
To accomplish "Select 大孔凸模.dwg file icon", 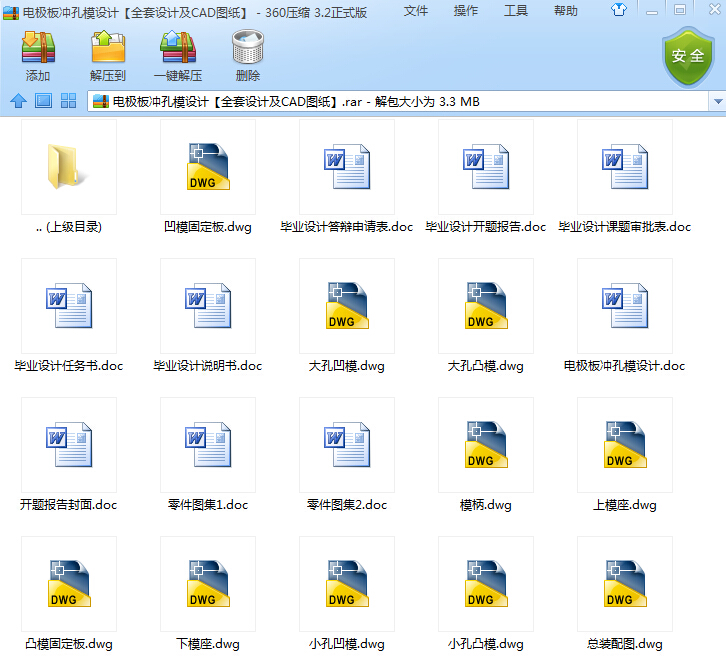I will [x=486, y=306].
